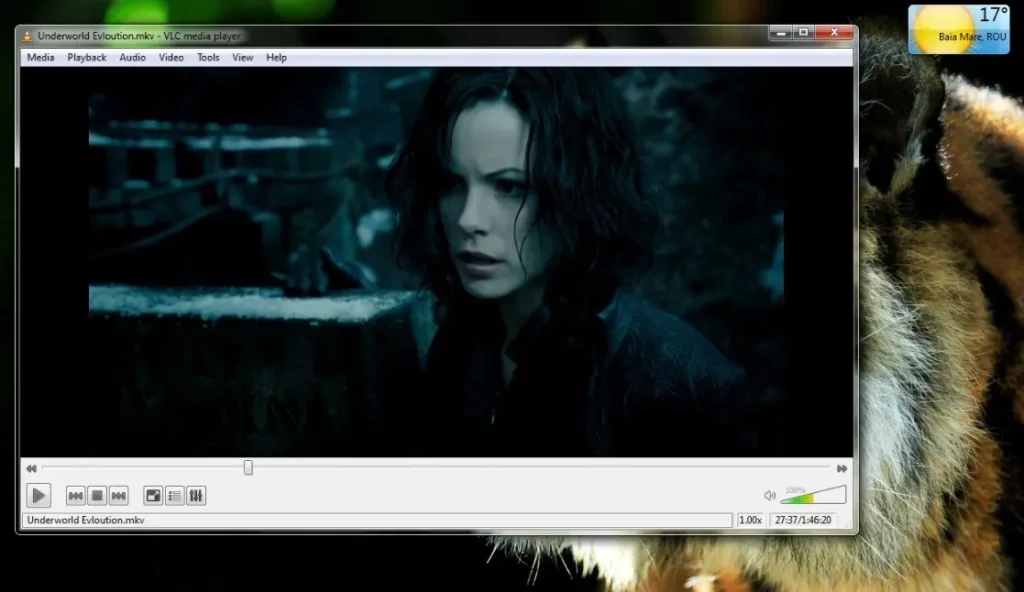
Task: Click the VLC window title text
Action: coord(139,36)
